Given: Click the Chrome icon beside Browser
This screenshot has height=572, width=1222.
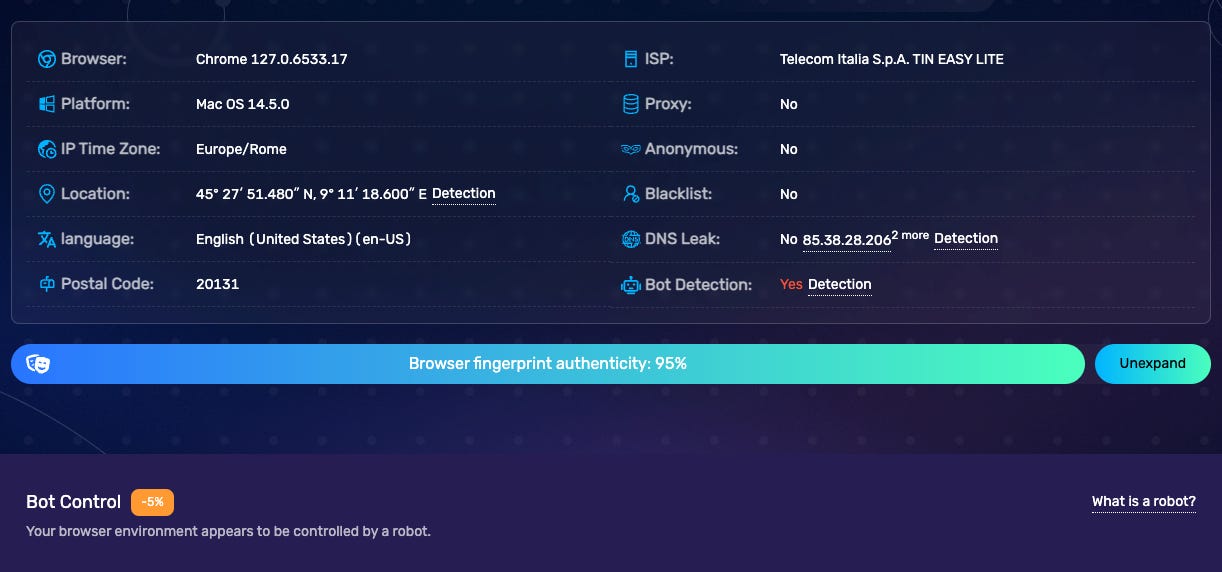Looking at the screenshot, I should click(x=46, y=59).
